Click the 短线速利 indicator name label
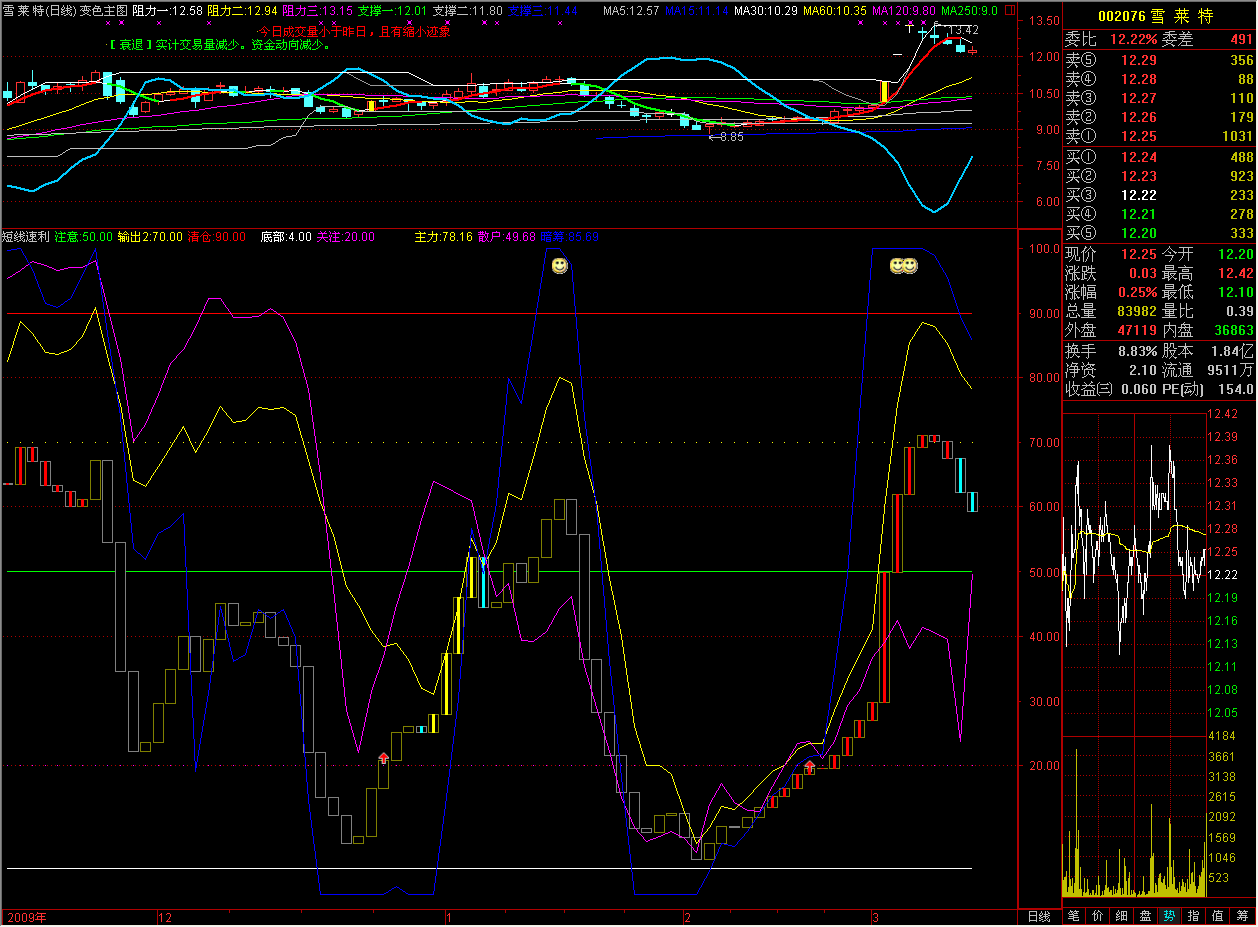1258x927 pixels. 25,237
